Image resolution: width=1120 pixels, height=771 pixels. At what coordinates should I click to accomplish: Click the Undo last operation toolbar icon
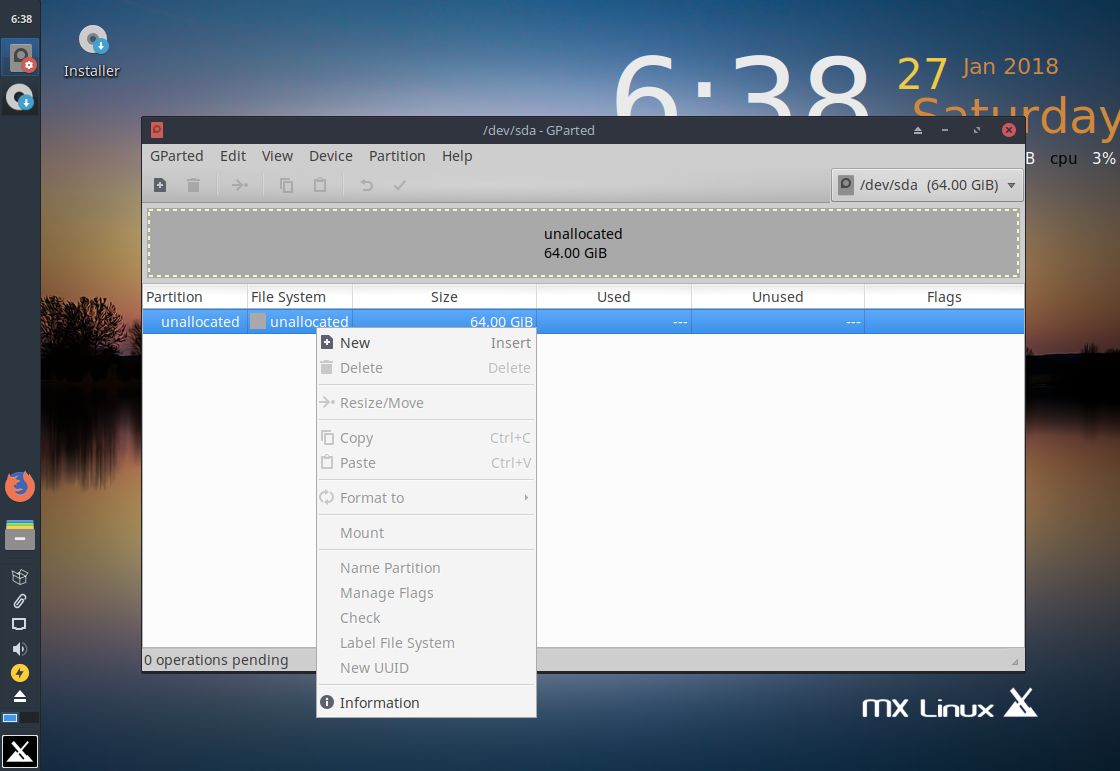click(x=366, y=185)
